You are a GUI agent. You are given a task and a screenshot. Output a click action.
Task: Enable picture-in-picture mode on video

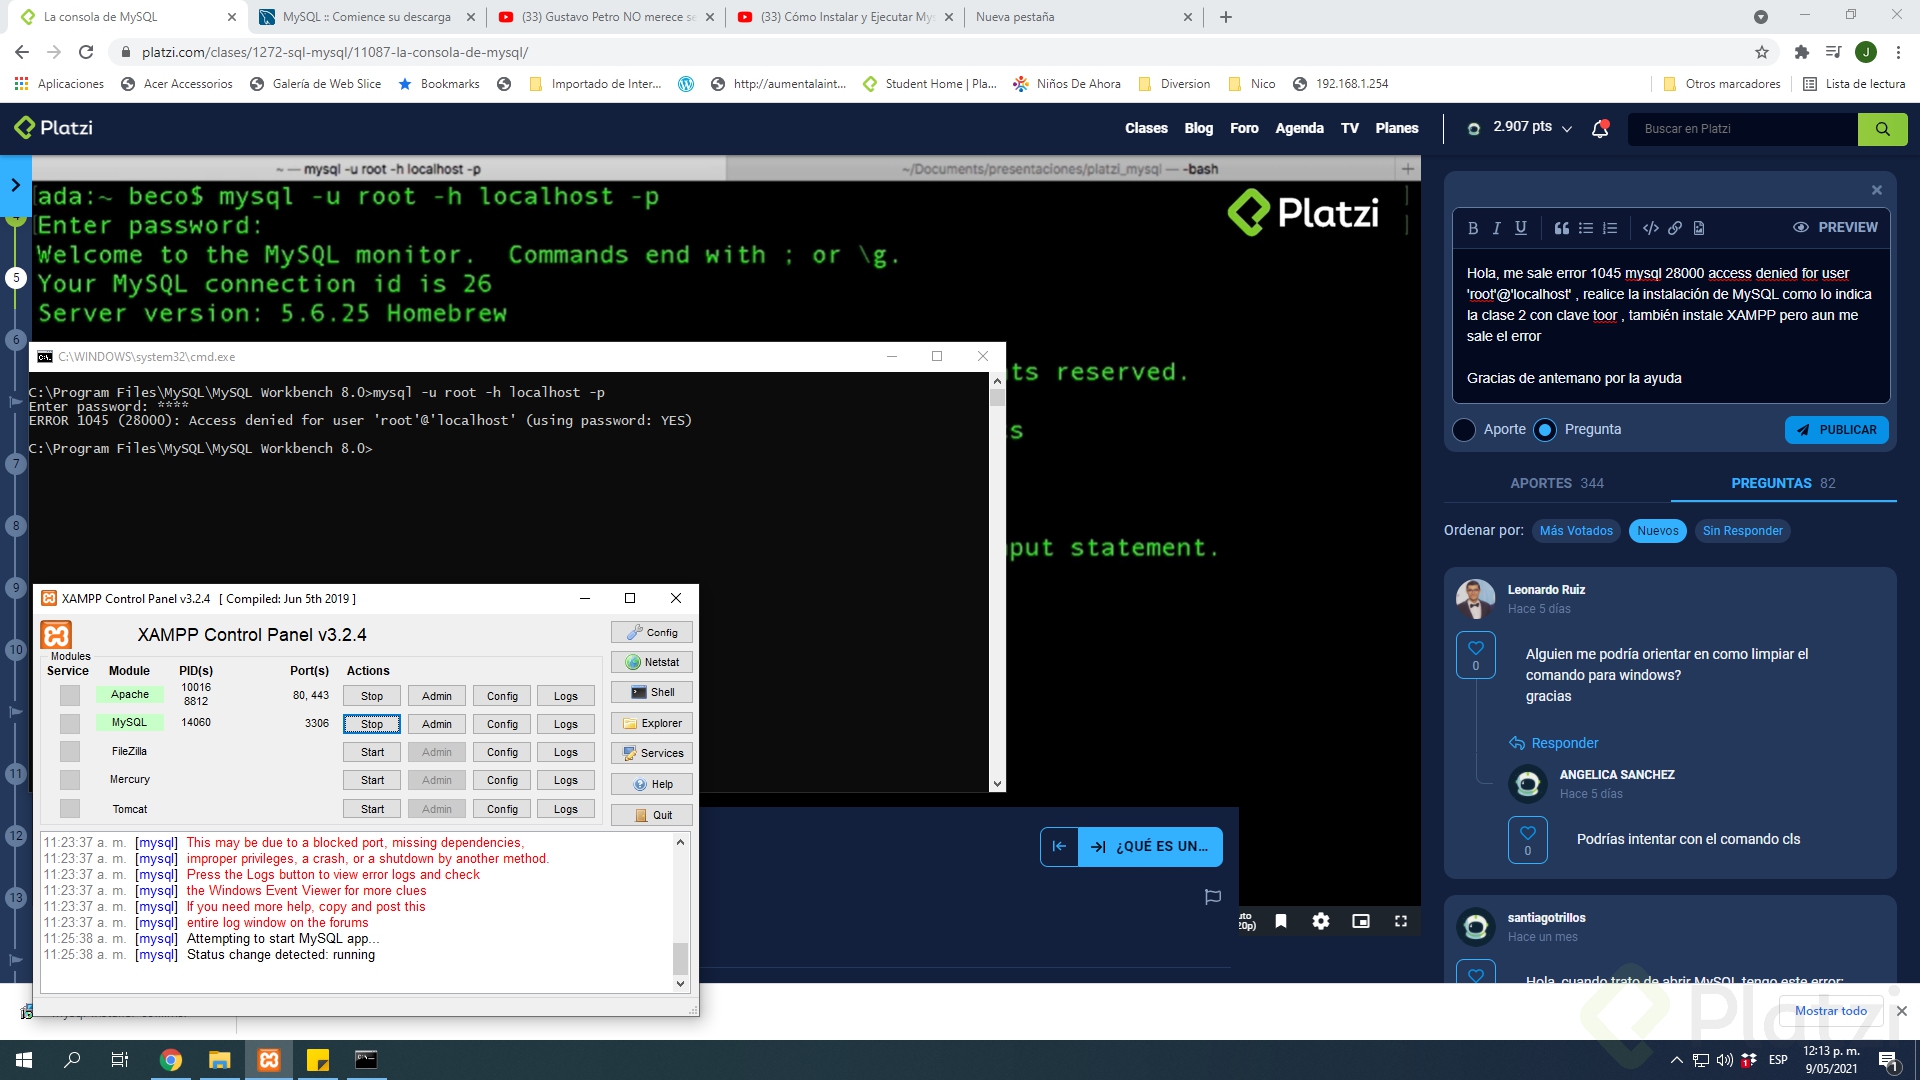click(1361, 921)
